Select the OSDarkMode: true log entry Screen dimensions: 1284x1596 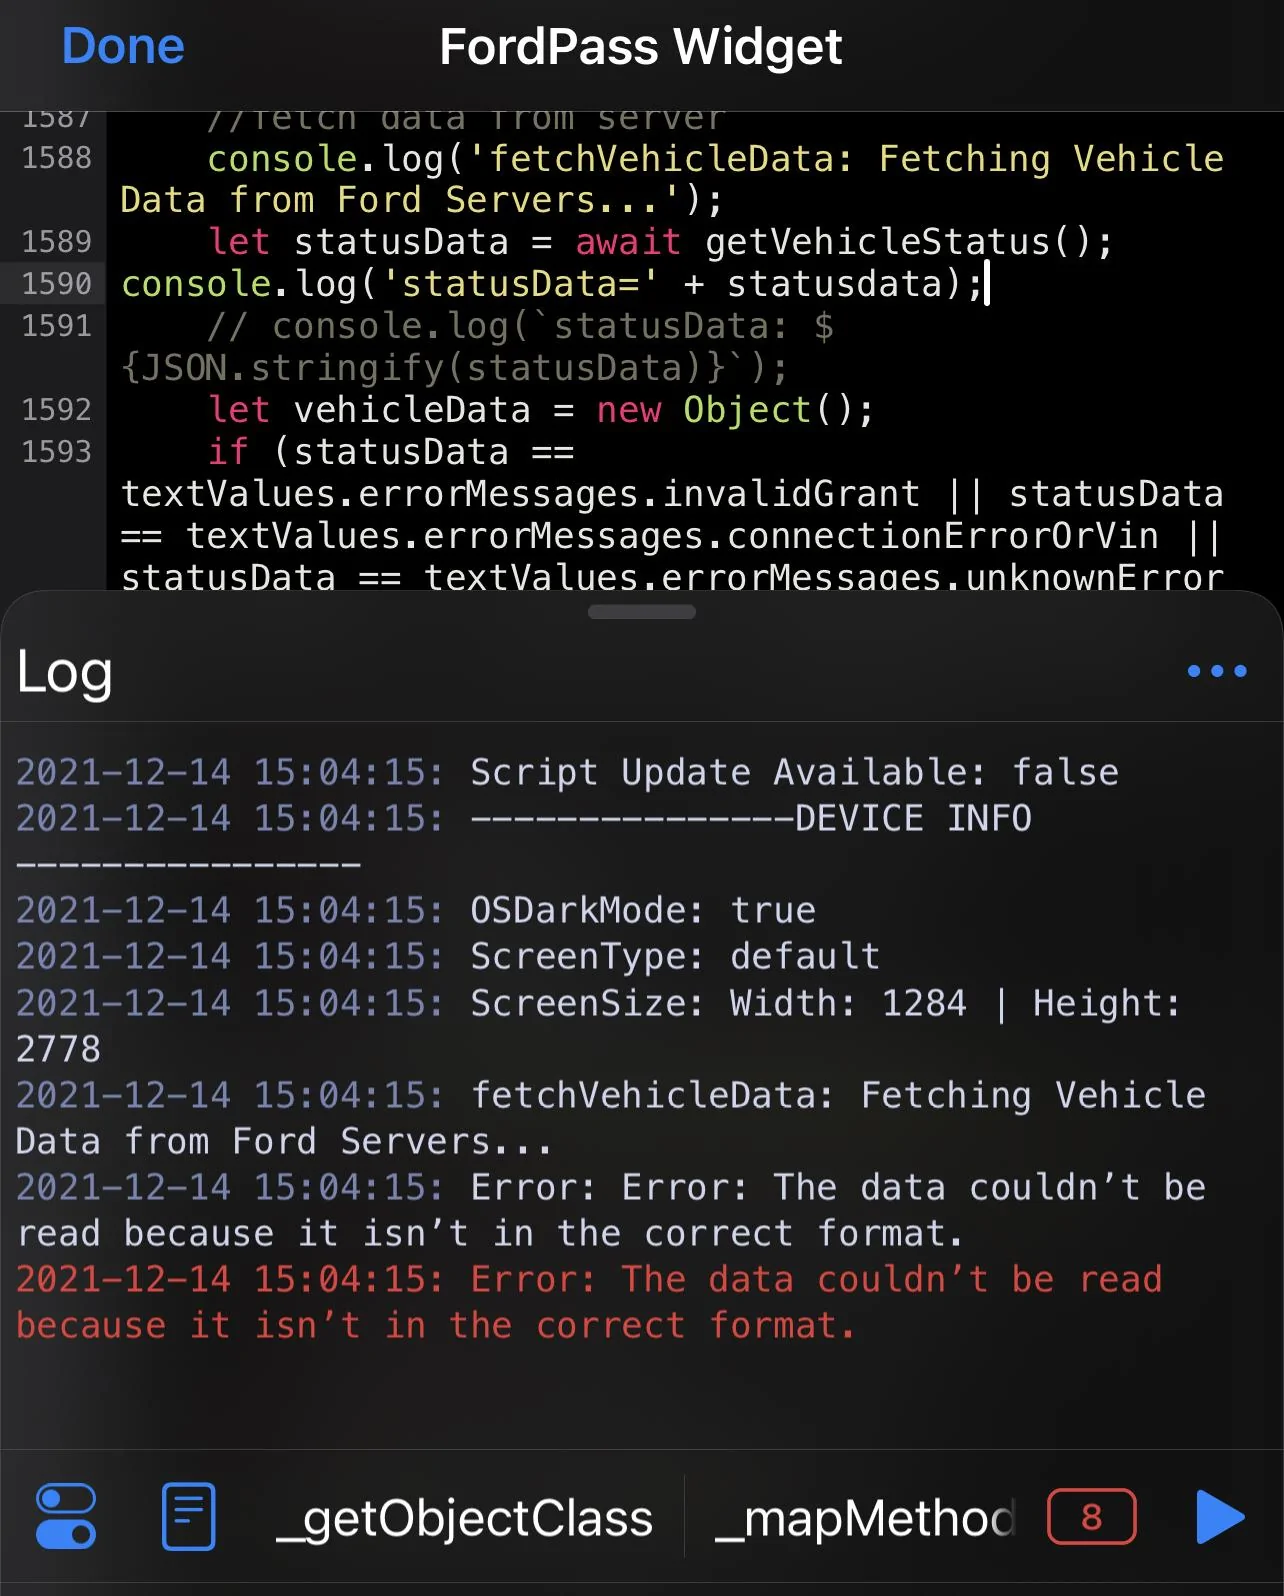[415, 910]
